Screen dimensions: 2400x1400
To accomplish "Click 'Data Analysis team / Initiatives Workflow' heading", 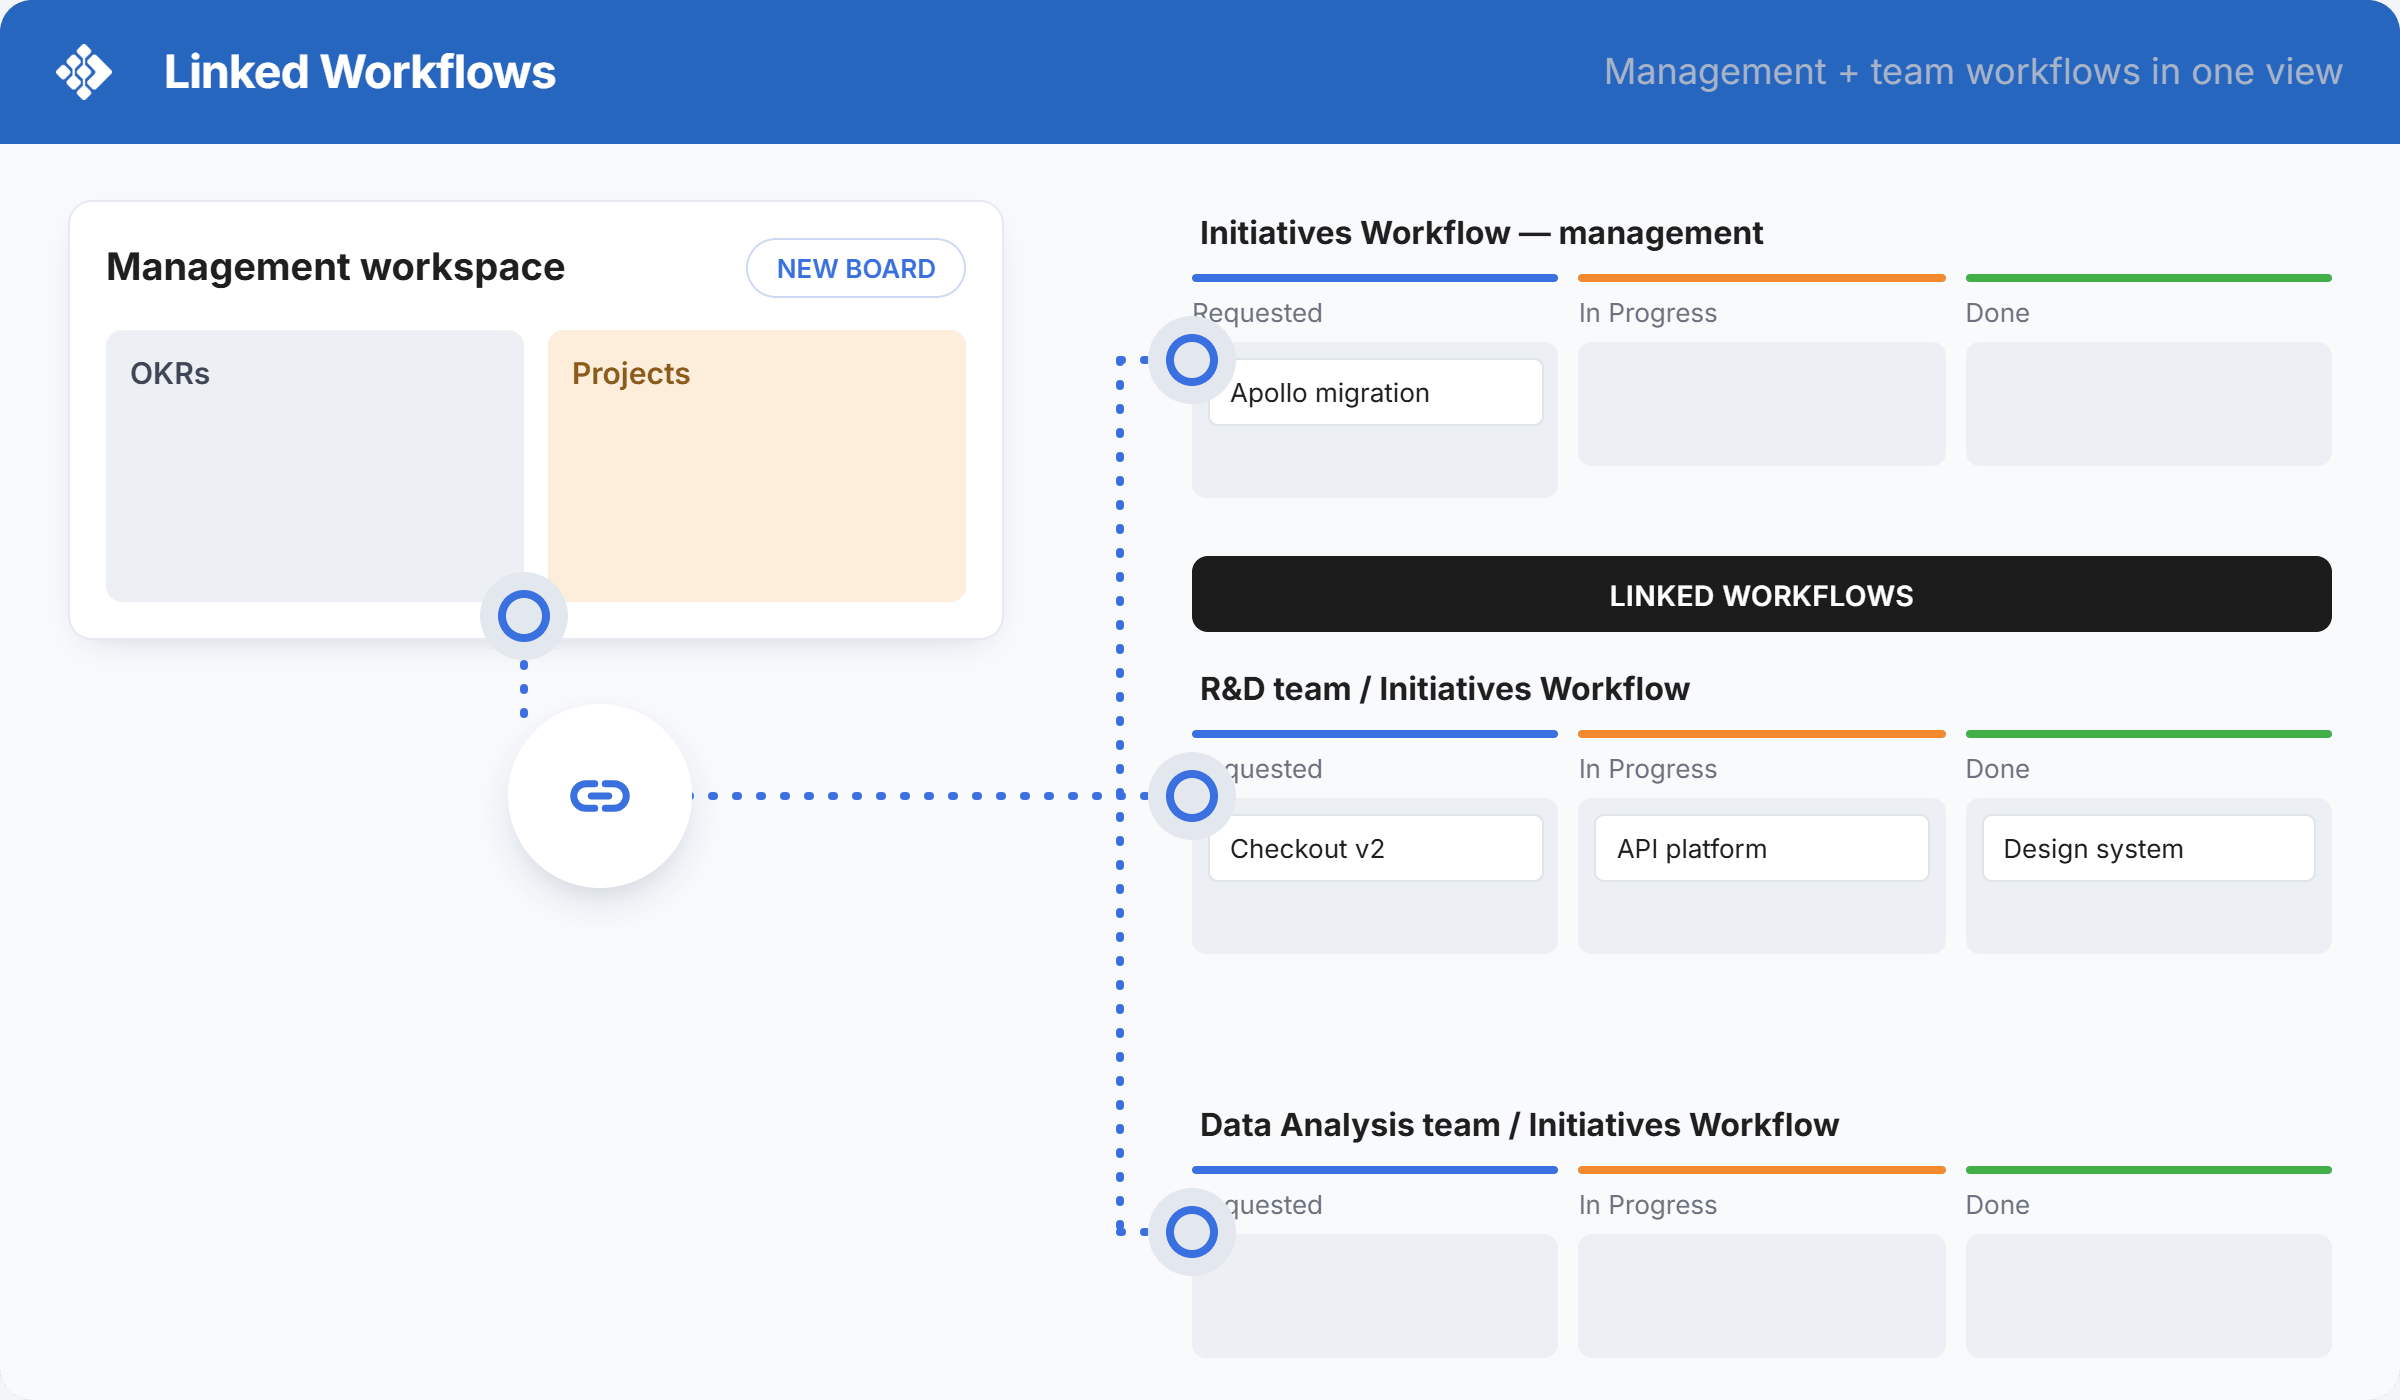I will click(x=1519, y=1125).
